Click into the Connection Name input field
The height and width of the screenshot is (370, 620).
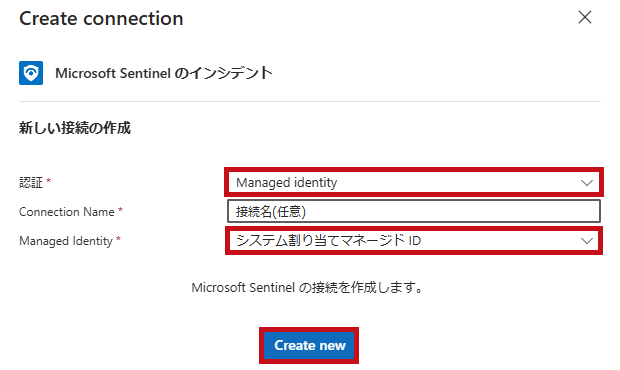tap(414, 211)
